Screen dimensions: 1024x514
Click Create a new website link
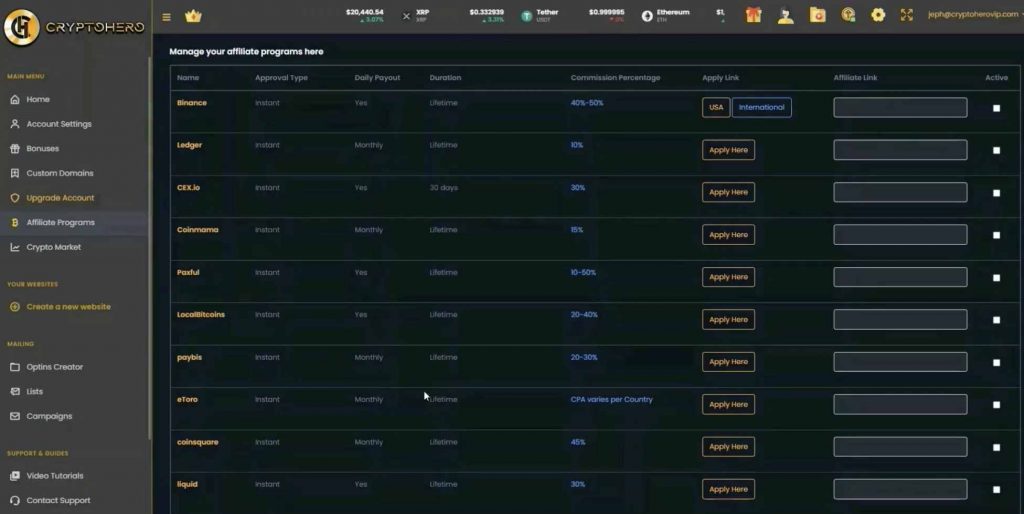pos(69,307)
